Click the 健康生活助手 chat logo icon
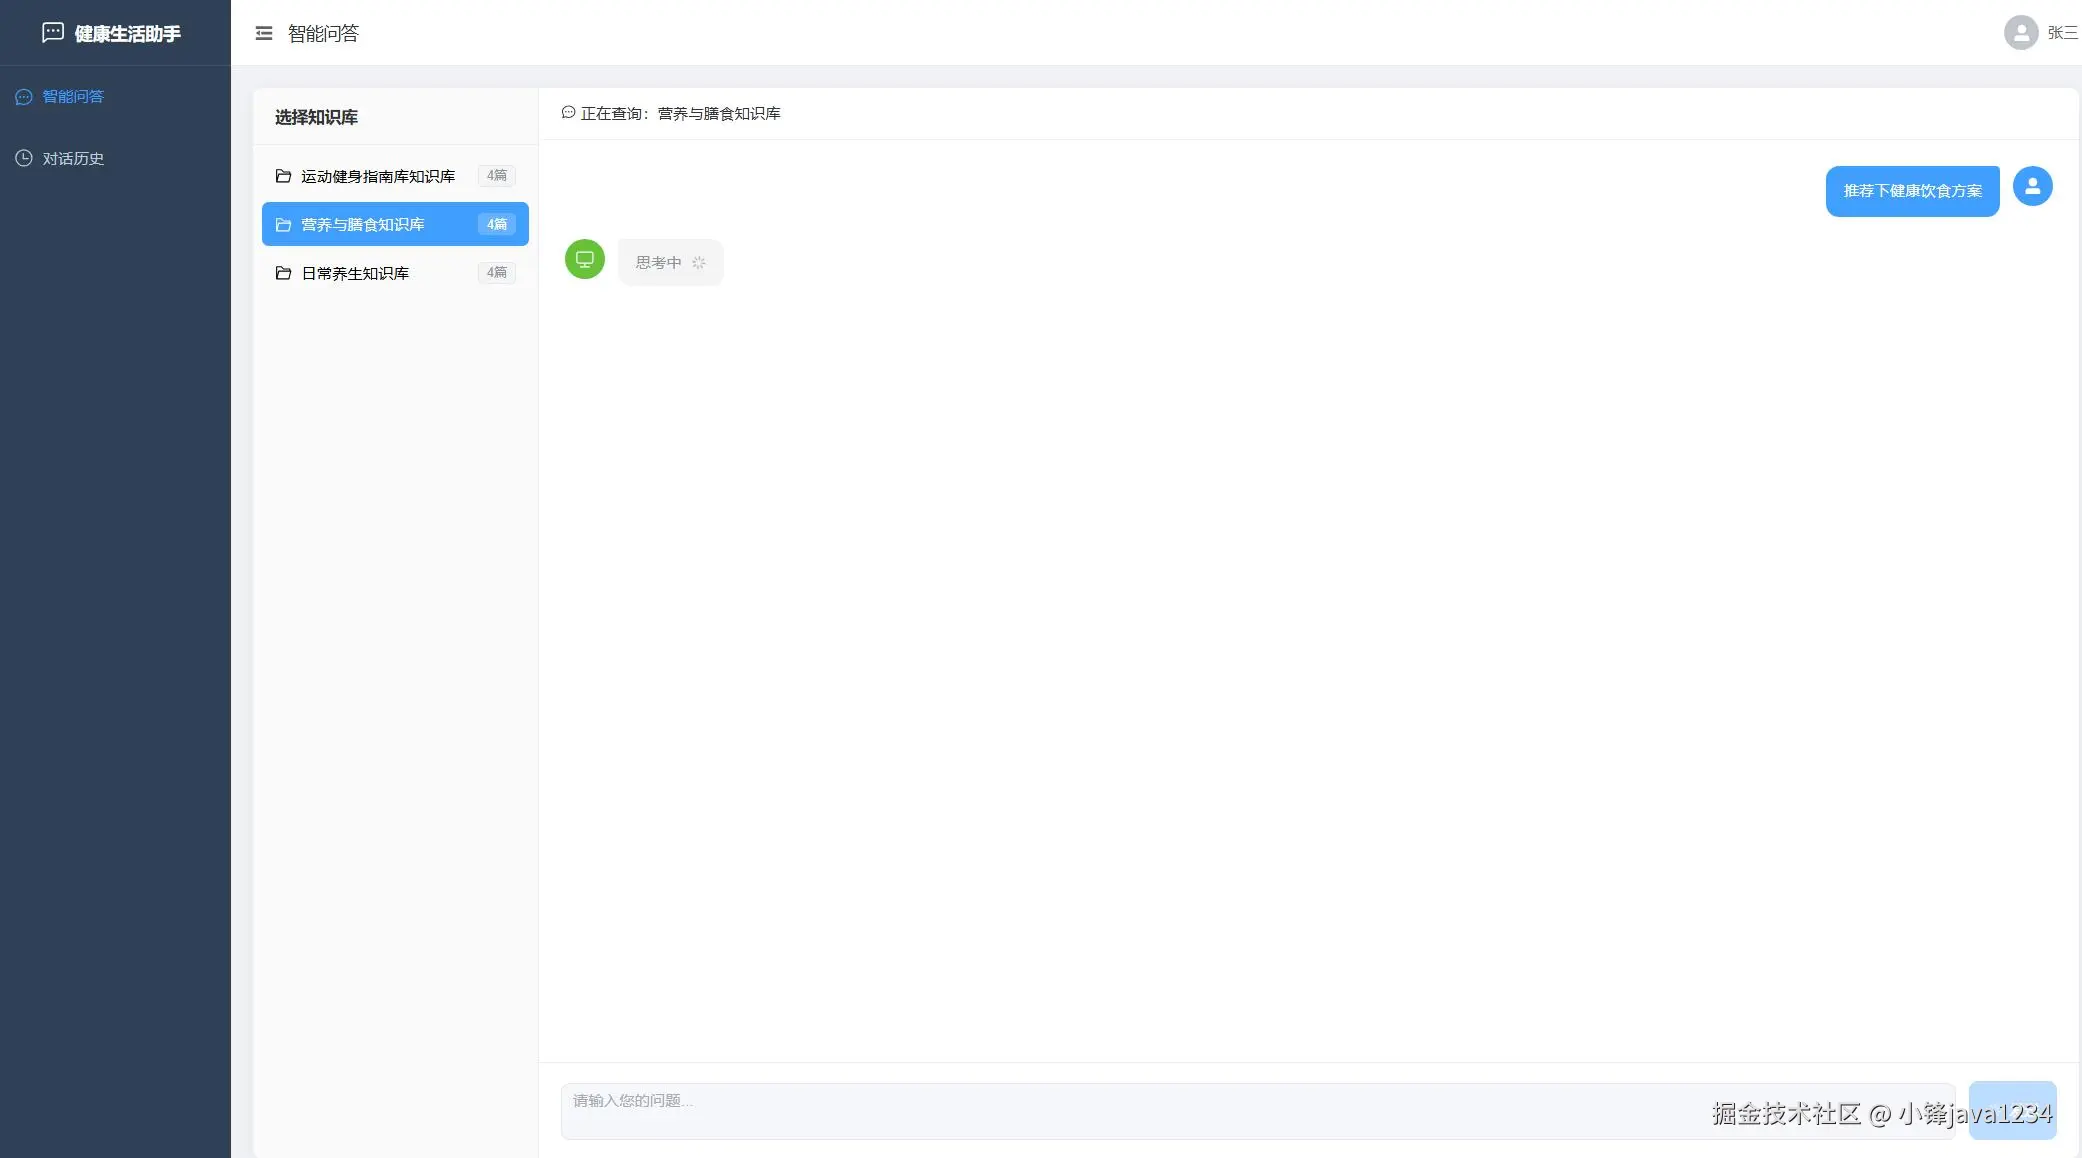This screenshot has width=2082, height=1158. (x=53, y=33)
